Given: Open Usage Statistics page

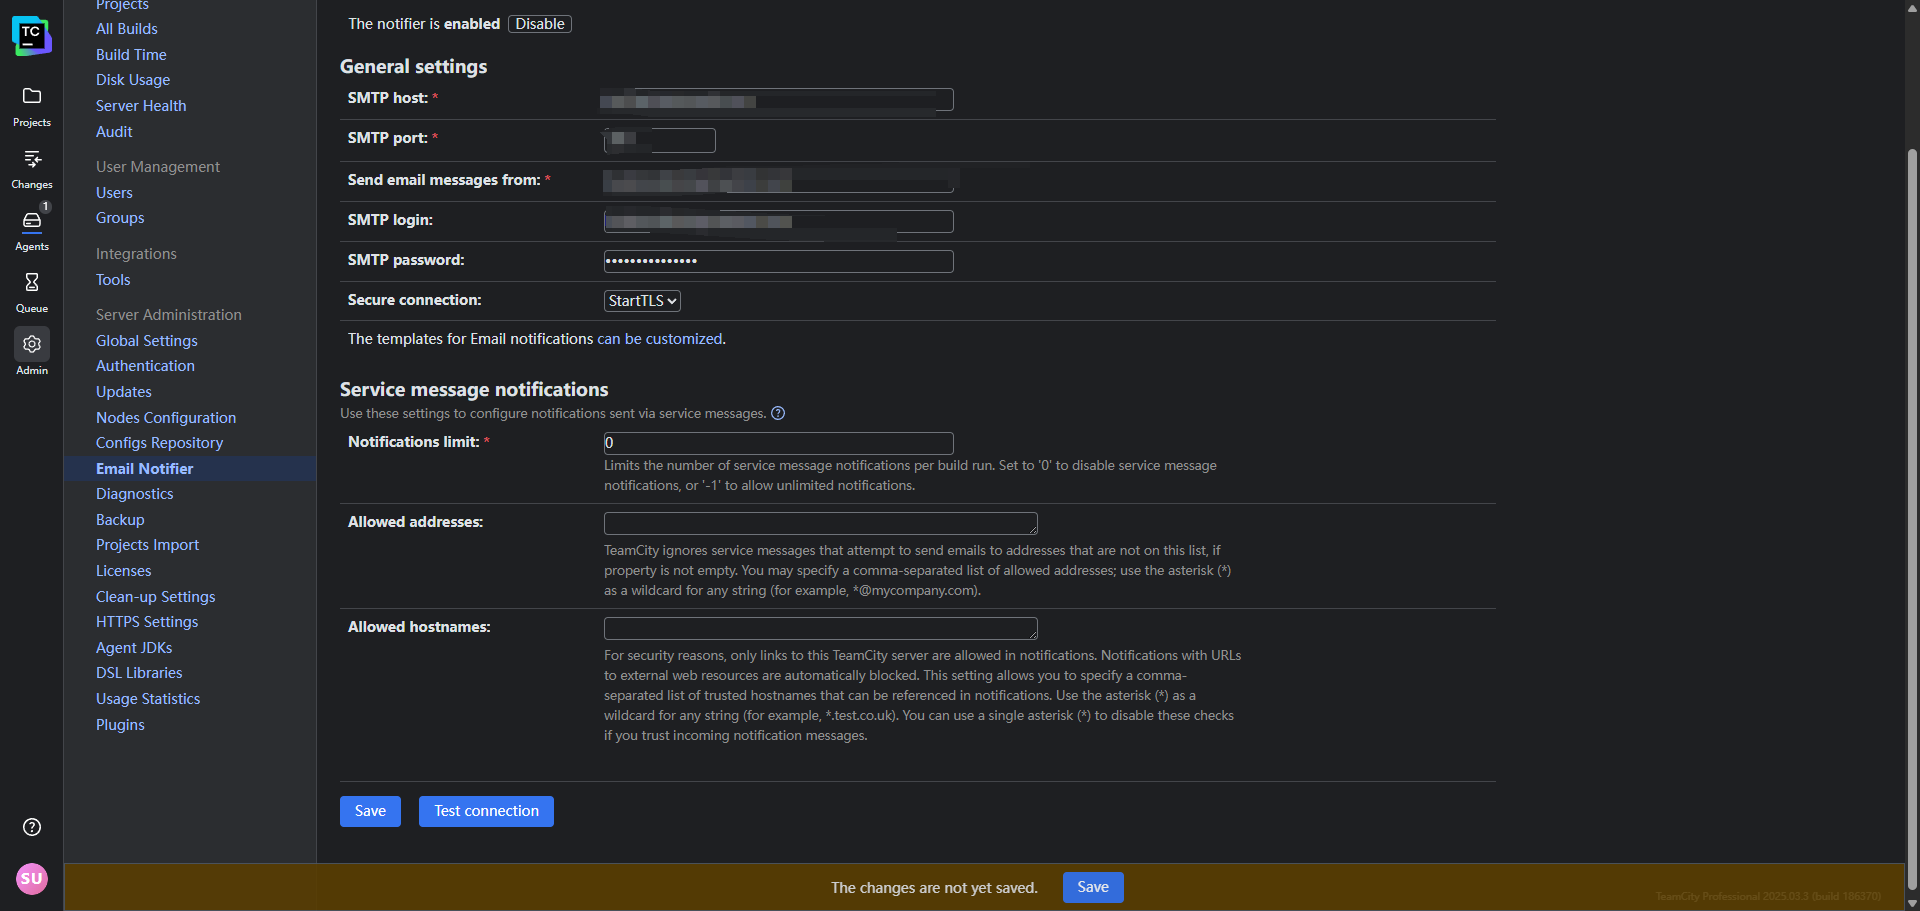Looking at the screenshot, I should (148, 699).
